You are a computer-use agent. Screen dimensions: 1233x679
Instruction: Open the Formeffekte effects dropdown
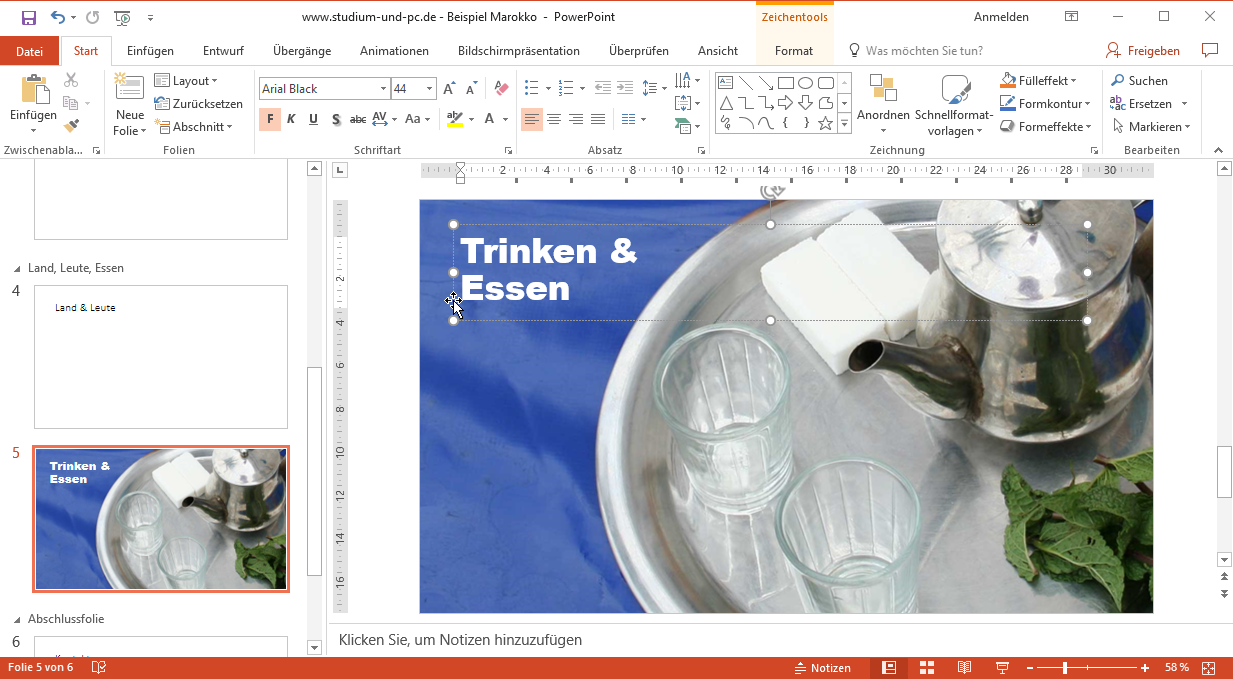click(x=1046, y=127)
